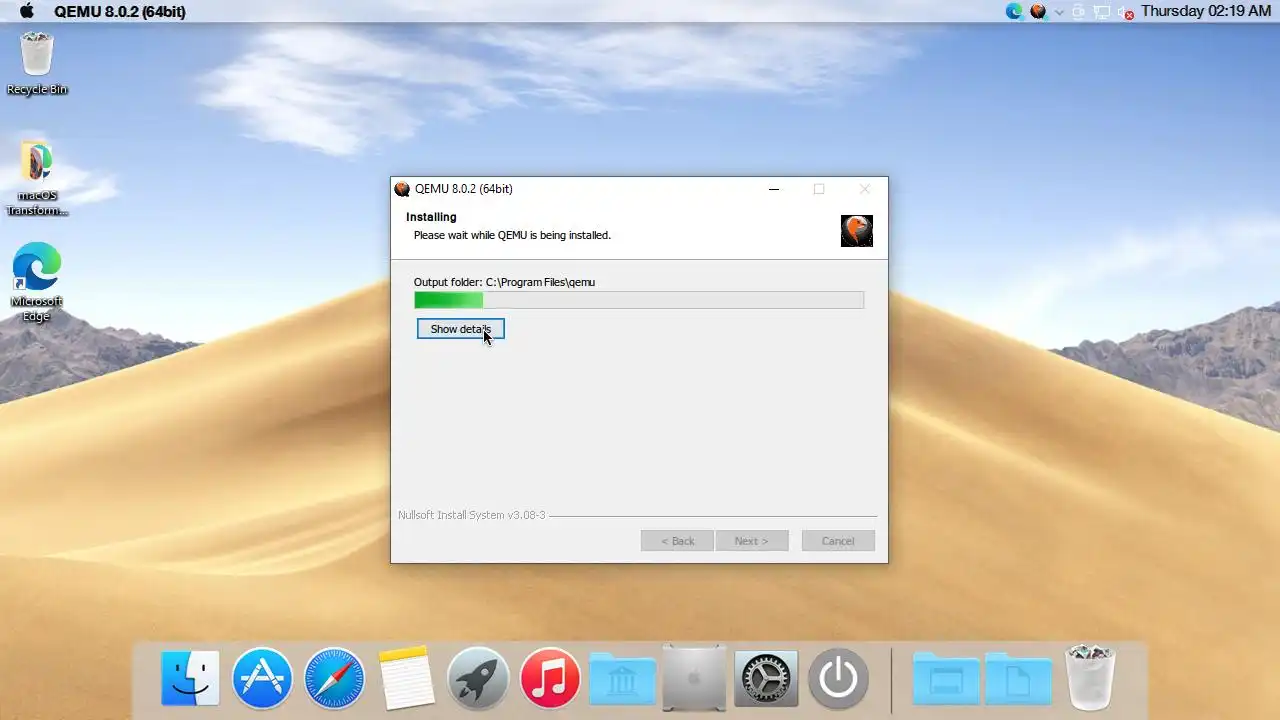Click the 'Installing' heading text

[x=431, y=217]
